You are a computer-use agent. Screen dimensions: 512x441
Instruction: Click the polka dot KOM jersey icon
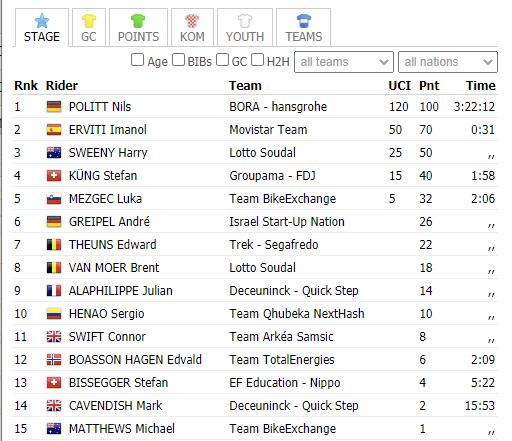pyautogui.click(x=192, y=21)
